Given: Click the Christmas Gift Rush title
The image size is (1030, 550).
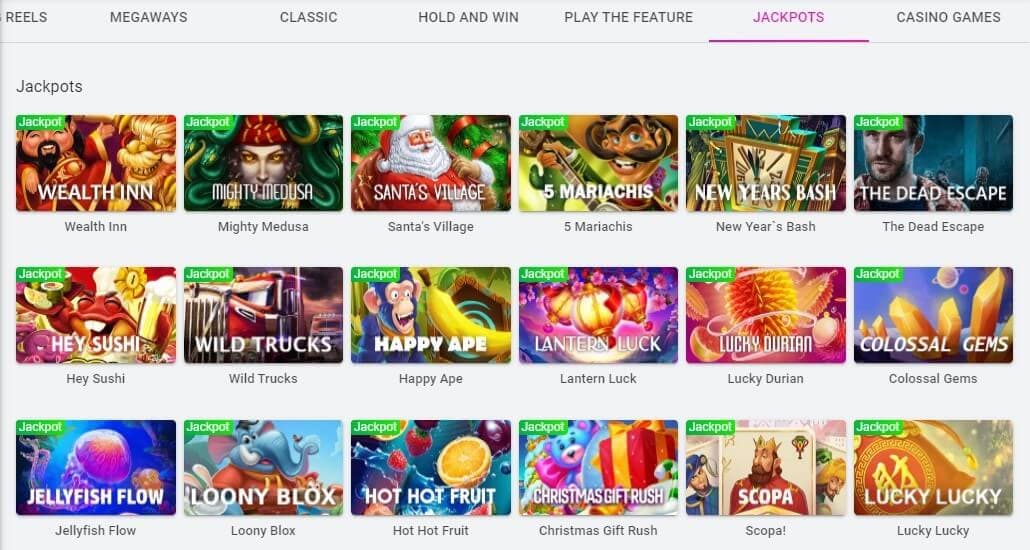Looking at the screenshot, I should (x=598, y=530).
